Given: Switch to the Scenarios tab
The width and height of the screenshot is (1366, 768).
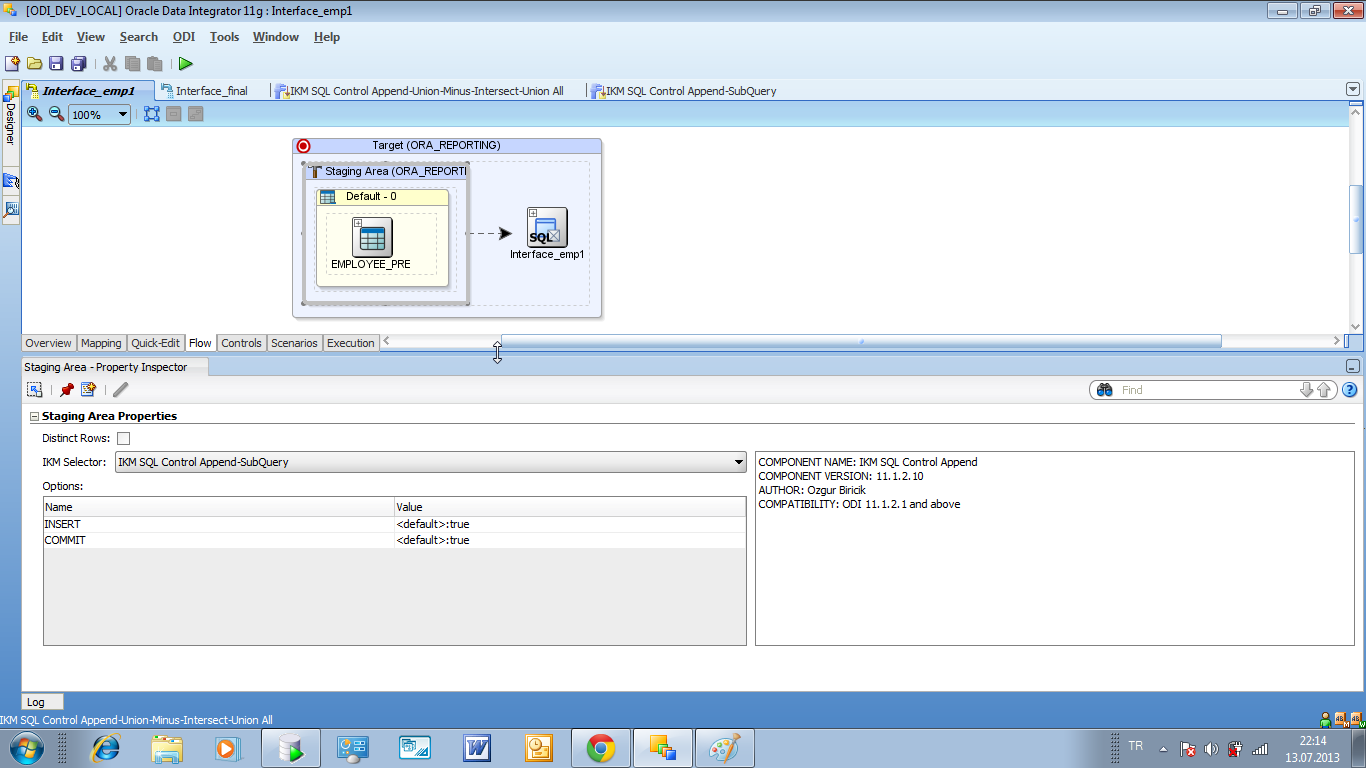Looking at the screenshot, I should pyautogui.click(x=294, y=343).
